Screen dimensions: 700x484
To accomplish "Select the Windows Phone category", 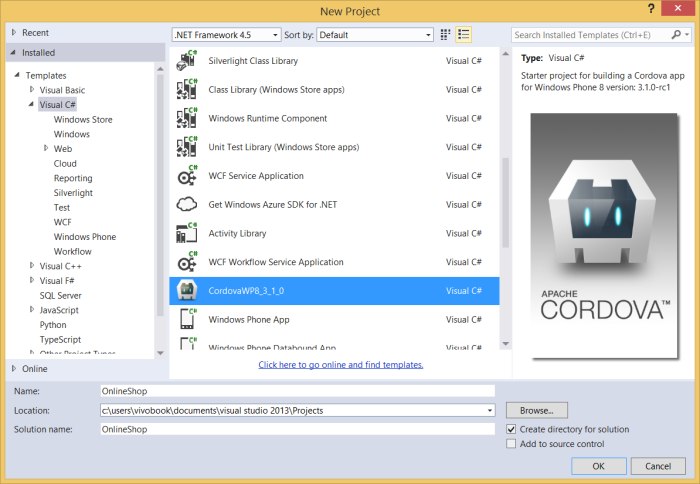I will coord(85,237).
